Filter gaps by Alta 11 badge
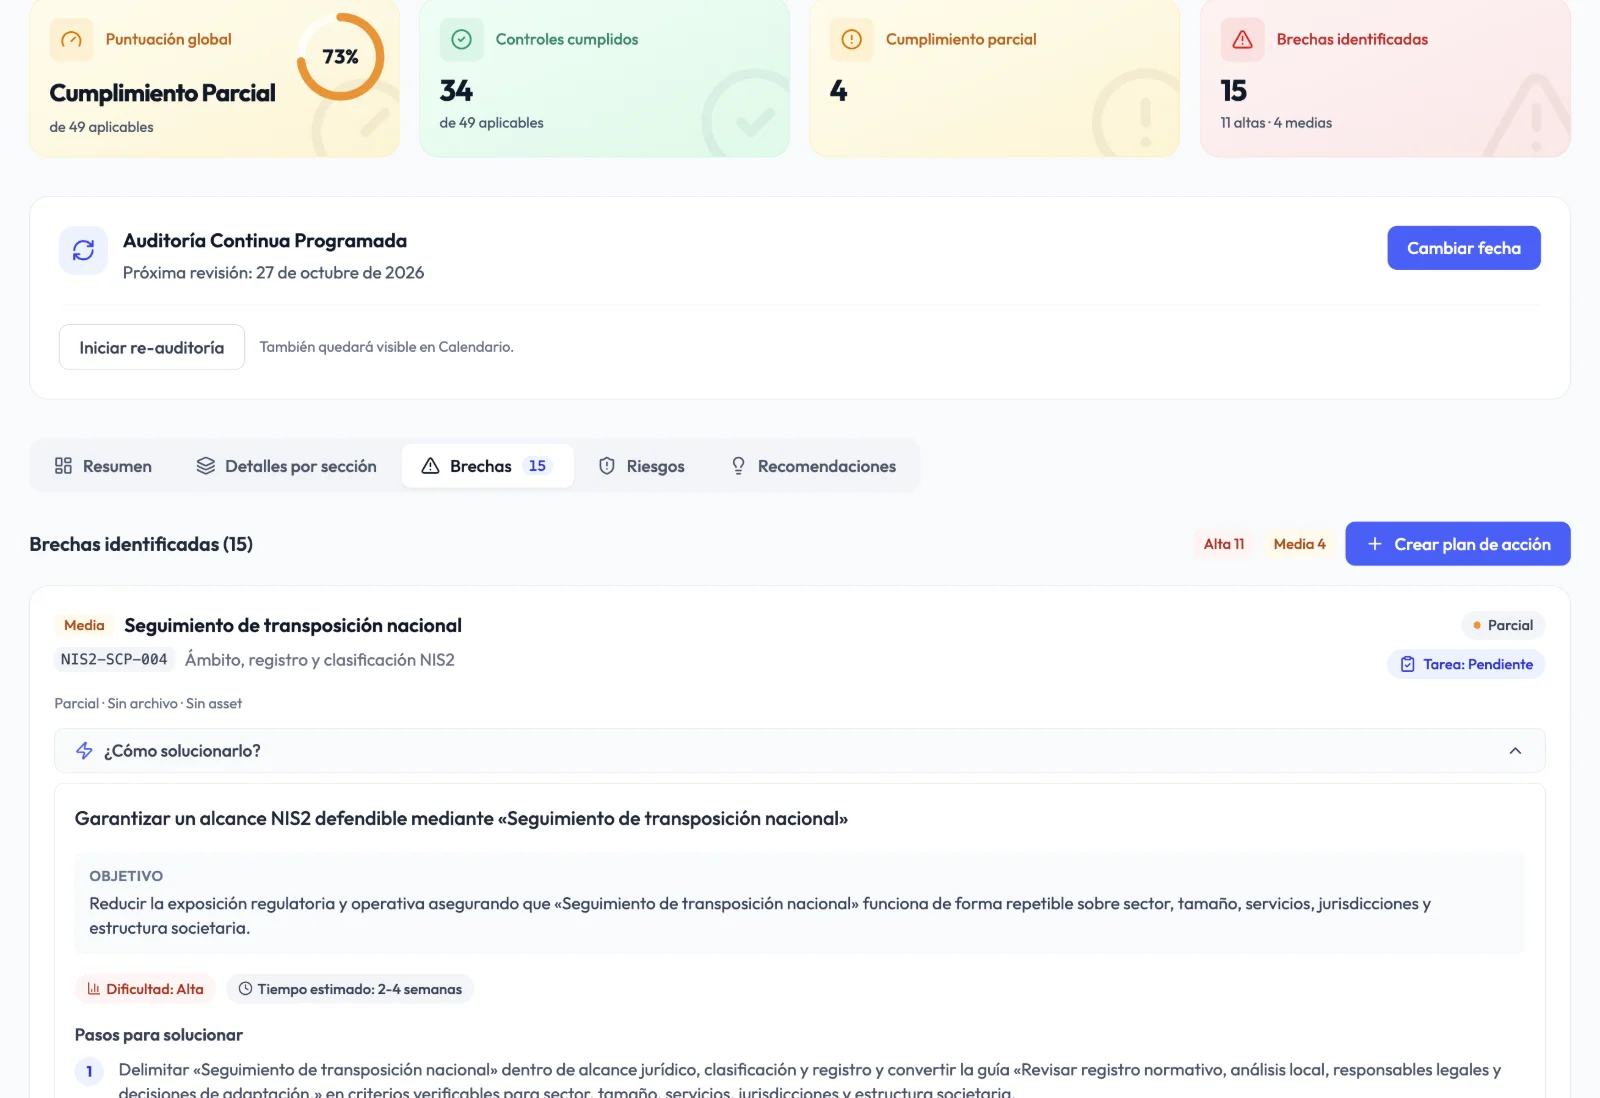This screenshot has height=1098, width=1600. coord(1224,544)
